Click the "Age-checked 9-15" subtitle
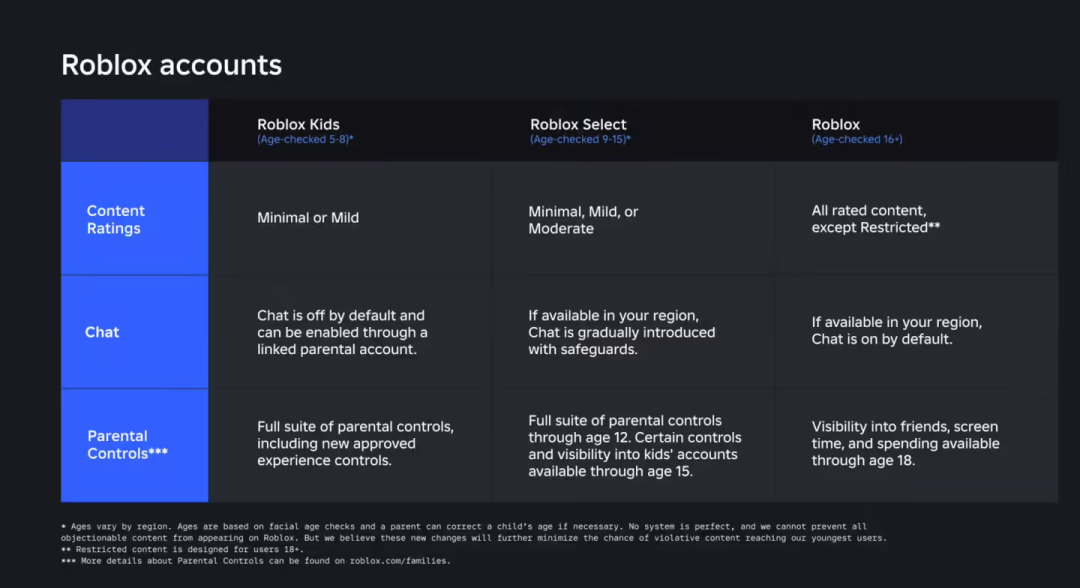The width and height of the screenshot is (1080, 588). (x=580, y=140)
